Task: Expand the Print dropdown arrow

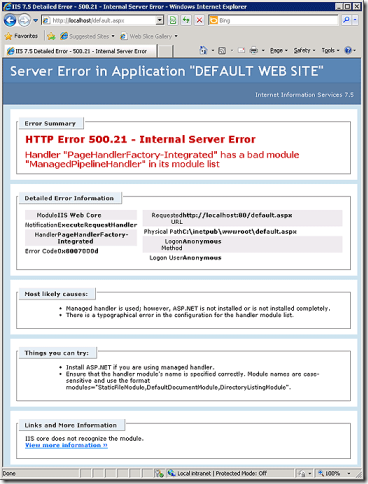Action: (263, 51)
